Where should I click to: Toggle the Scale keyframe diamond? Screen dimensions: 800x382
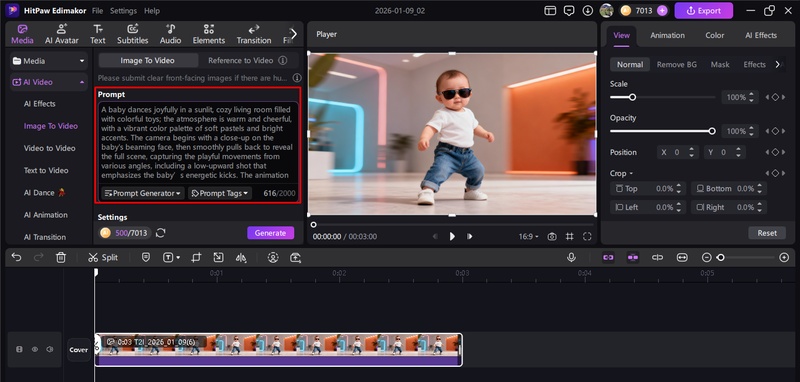pos(775,97)
